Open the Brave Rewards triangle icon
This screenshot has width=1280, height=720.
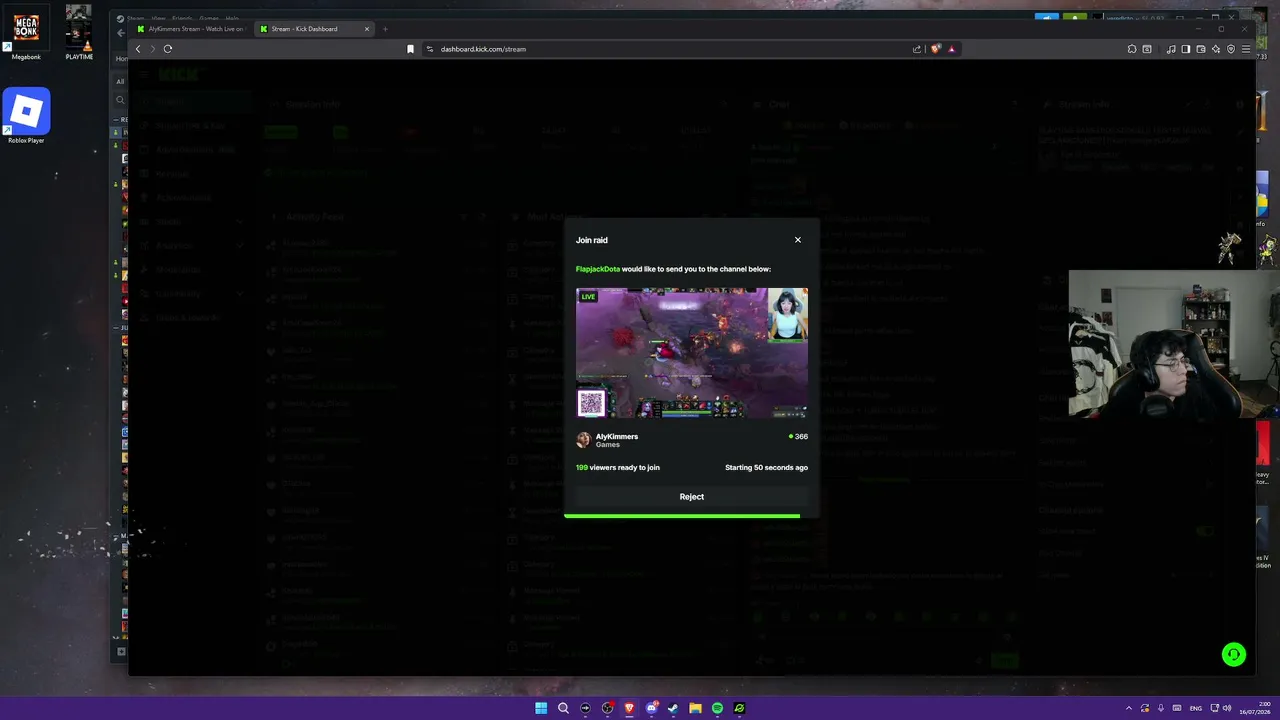(951, 49)
